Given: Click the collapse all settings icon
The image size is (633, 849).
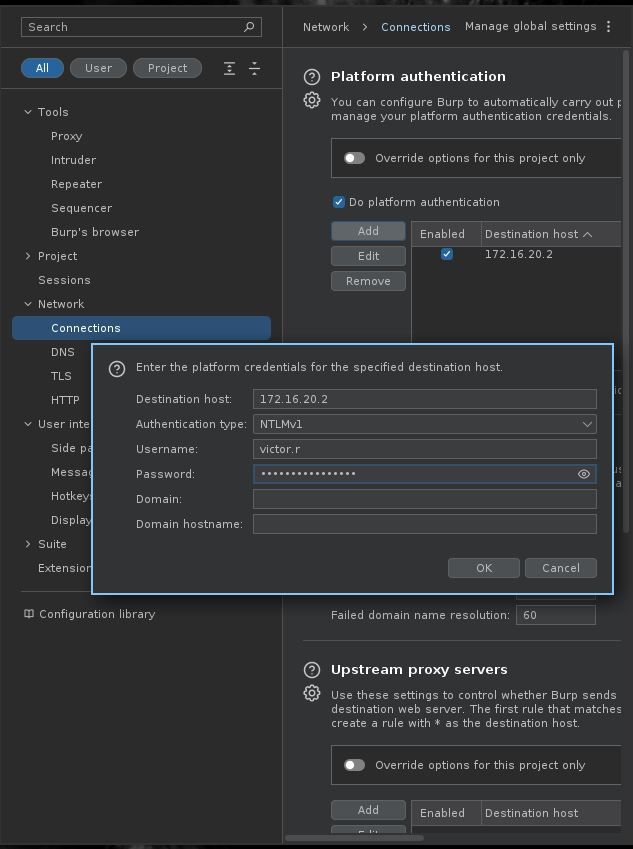Looking at the screenshot, I should pyautogui.click(x=254, y=68).
